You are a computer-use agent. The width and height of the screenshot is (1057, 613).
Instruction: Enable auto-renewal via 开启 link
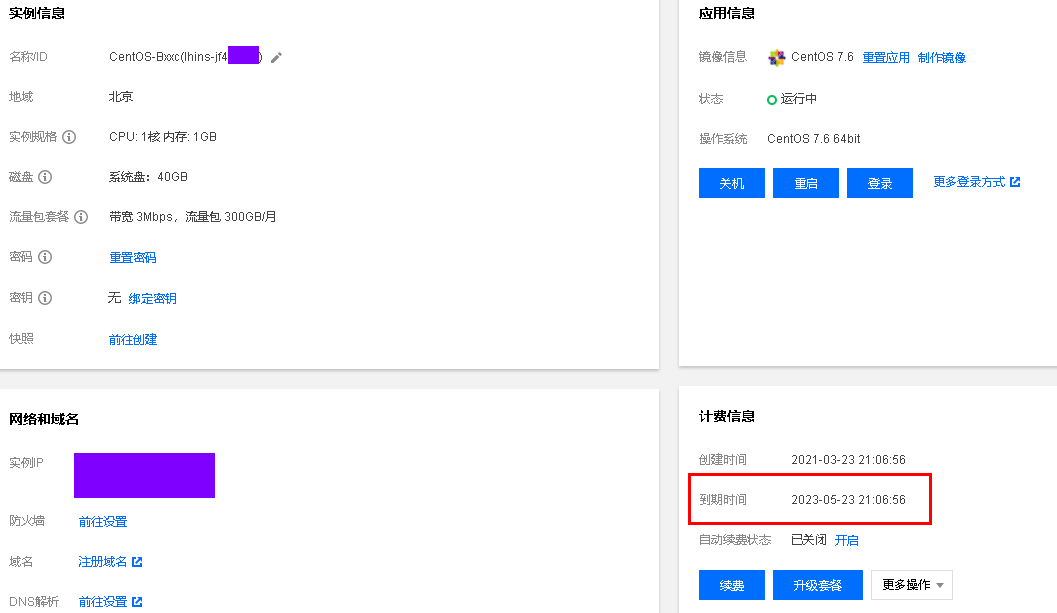pos(846,540)
